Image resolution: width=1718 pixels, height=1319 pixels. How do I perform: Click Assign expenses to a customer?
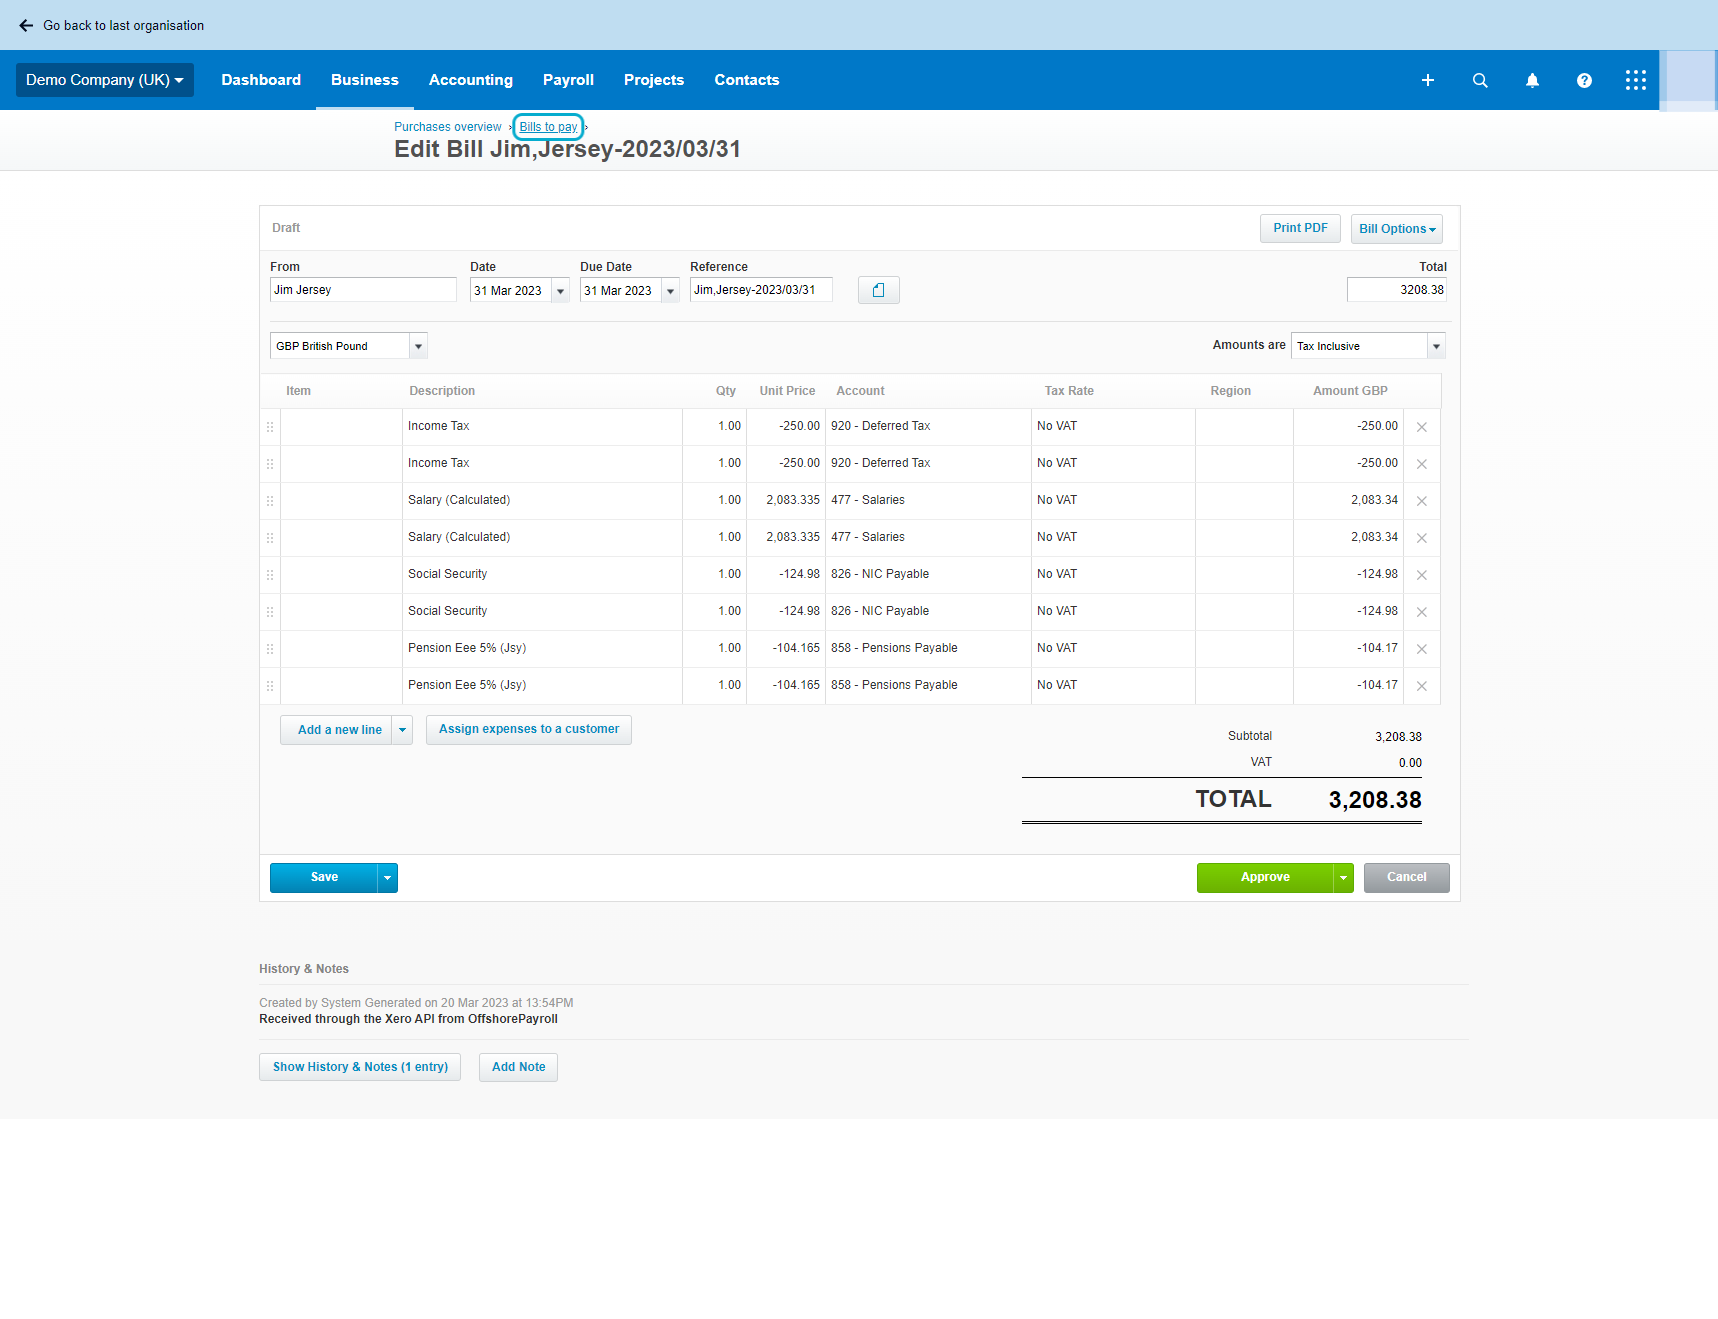pyautogui.click(x=529, y=729)
